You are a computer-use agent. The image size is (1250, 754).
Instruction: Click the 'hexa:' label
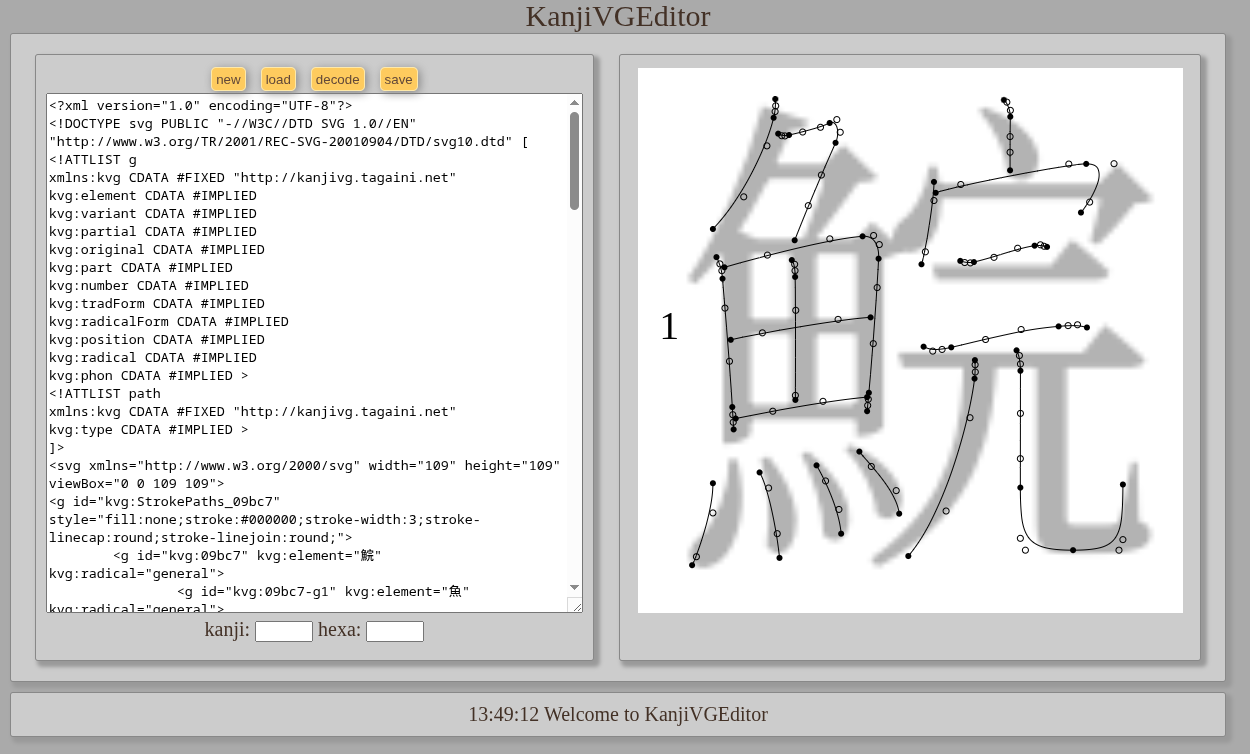coord(339,630)
